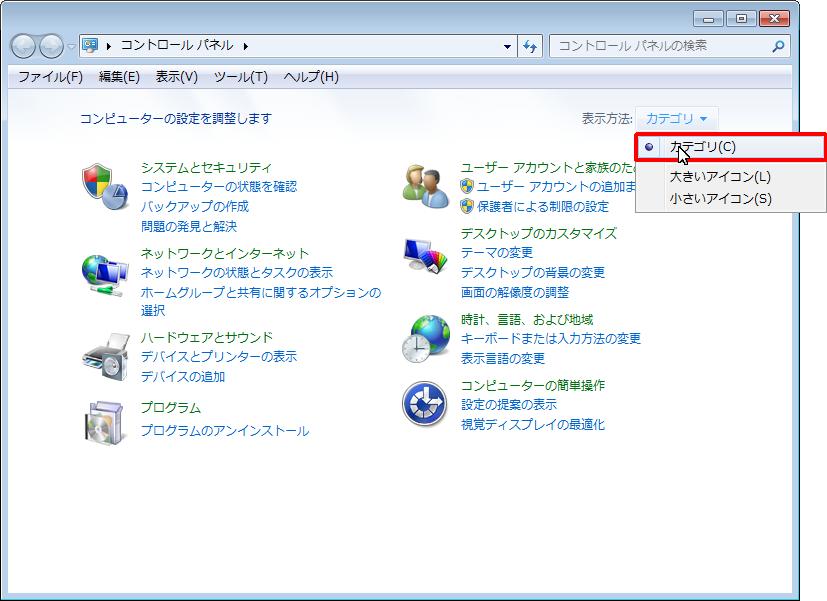Expand the arrow after コントロール パネル breadcrumb
The height and width of the screenshot is (601, 827).
coord(245,46)
